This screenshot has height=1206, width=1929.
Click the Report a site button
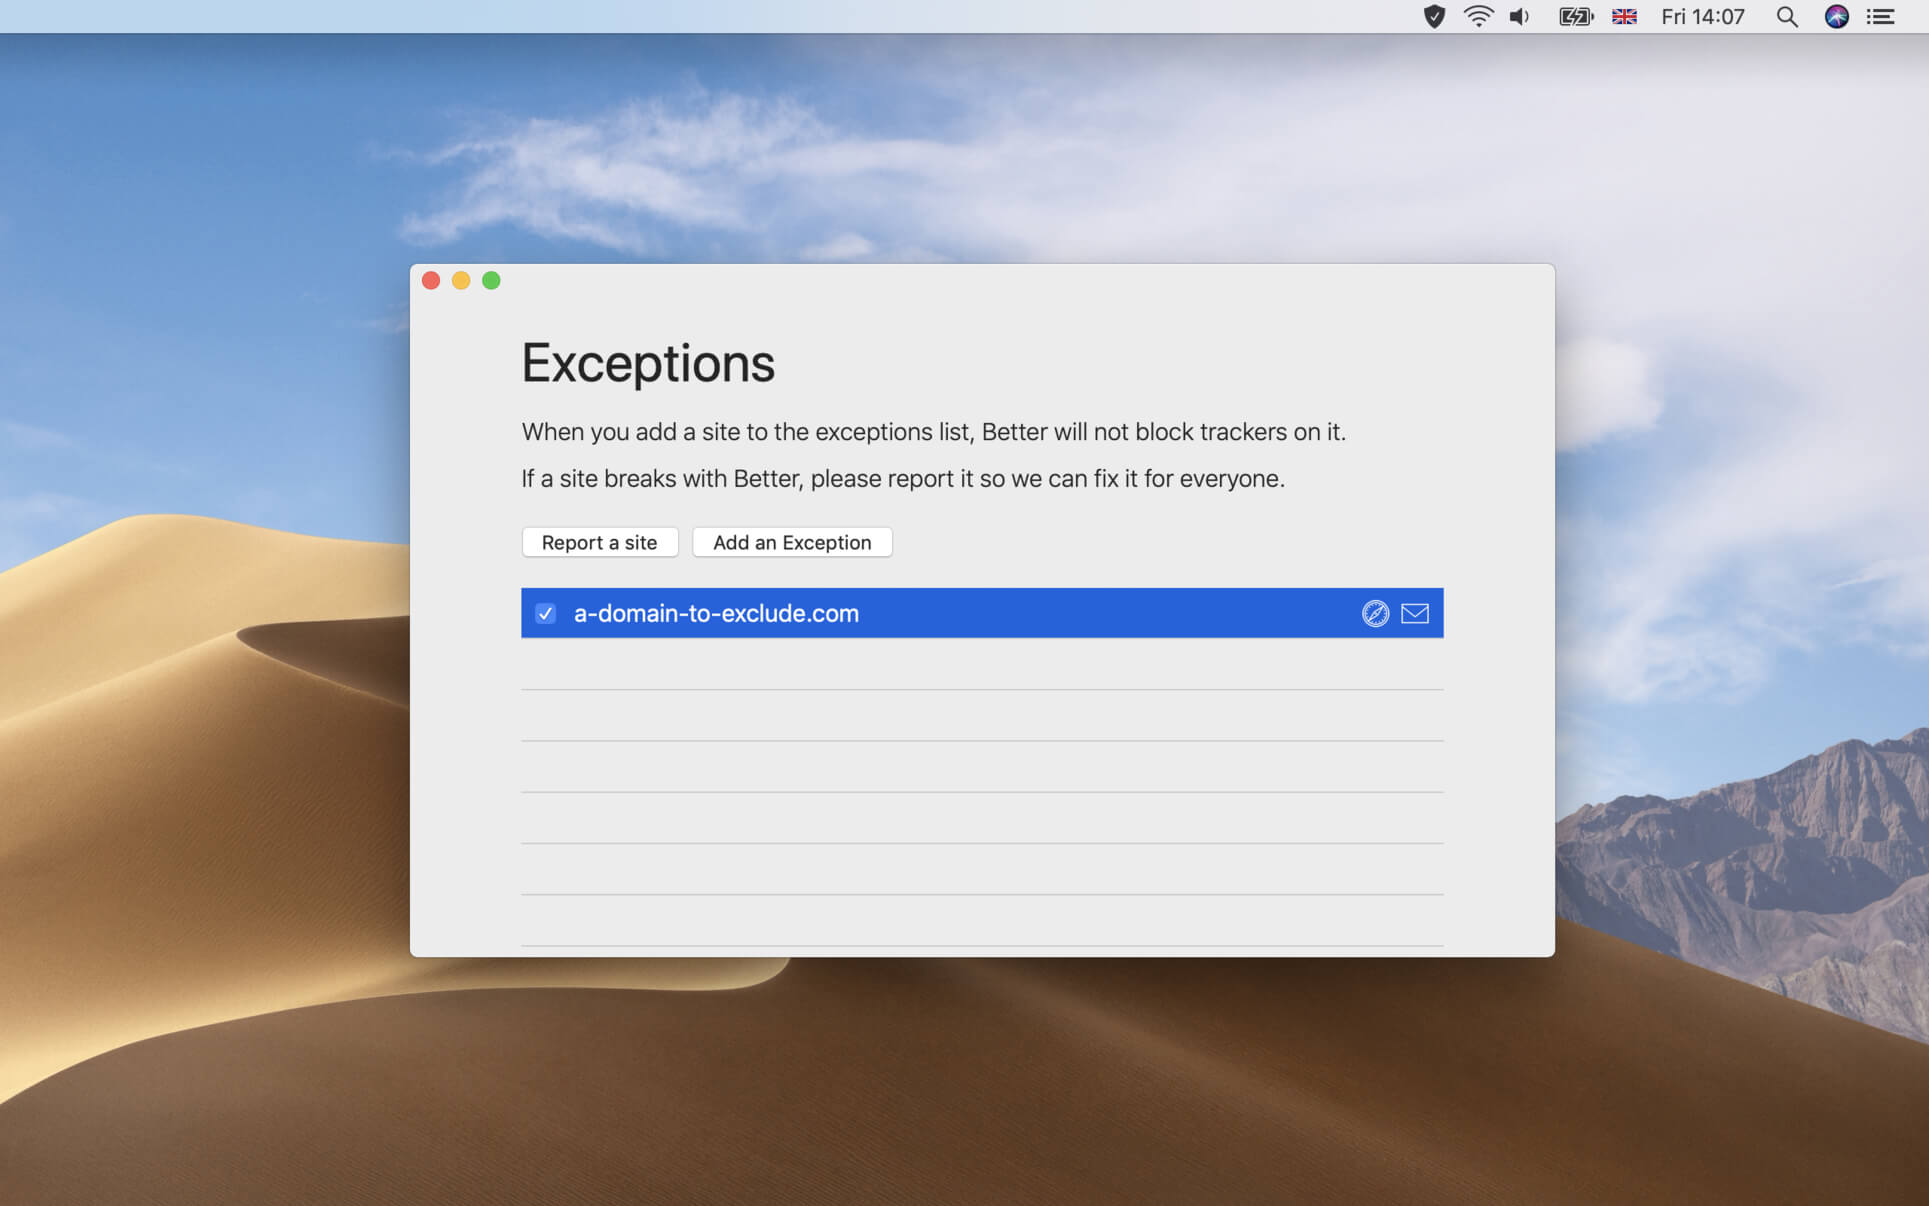[600, 542]
